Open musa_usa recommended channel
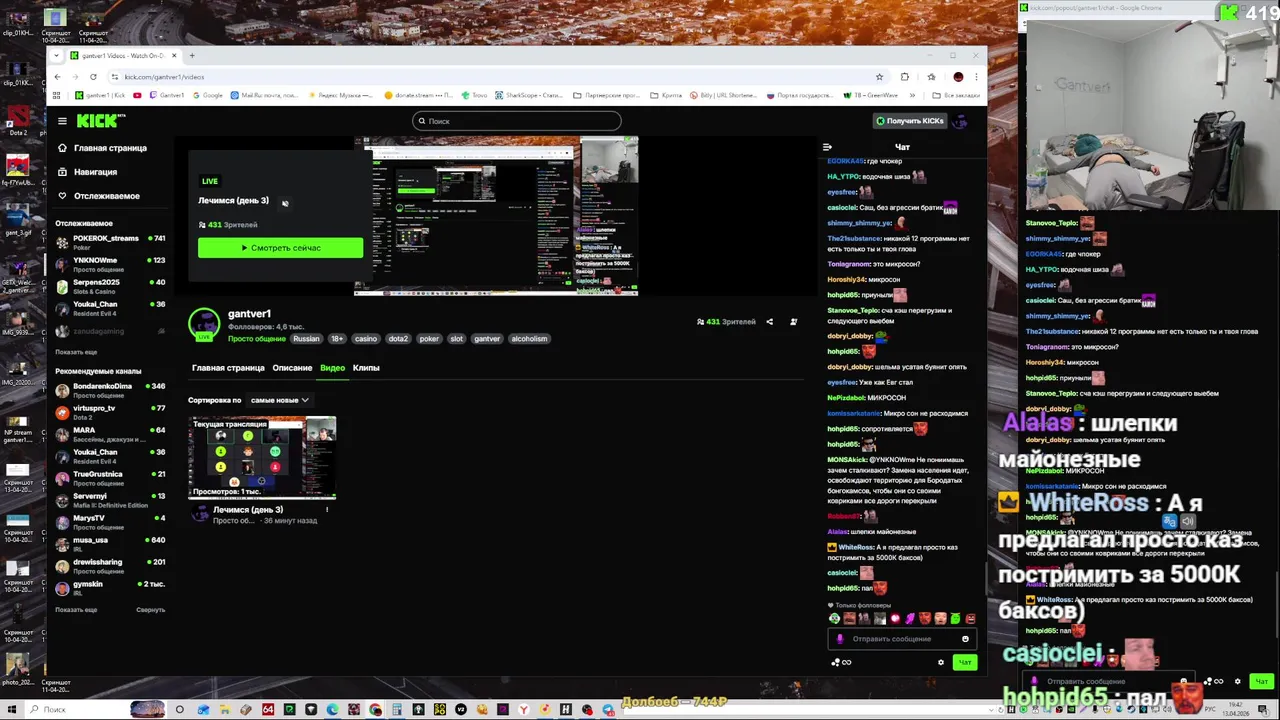The height and width of the screenshot is (720, 1280). (x=110, y=544)
